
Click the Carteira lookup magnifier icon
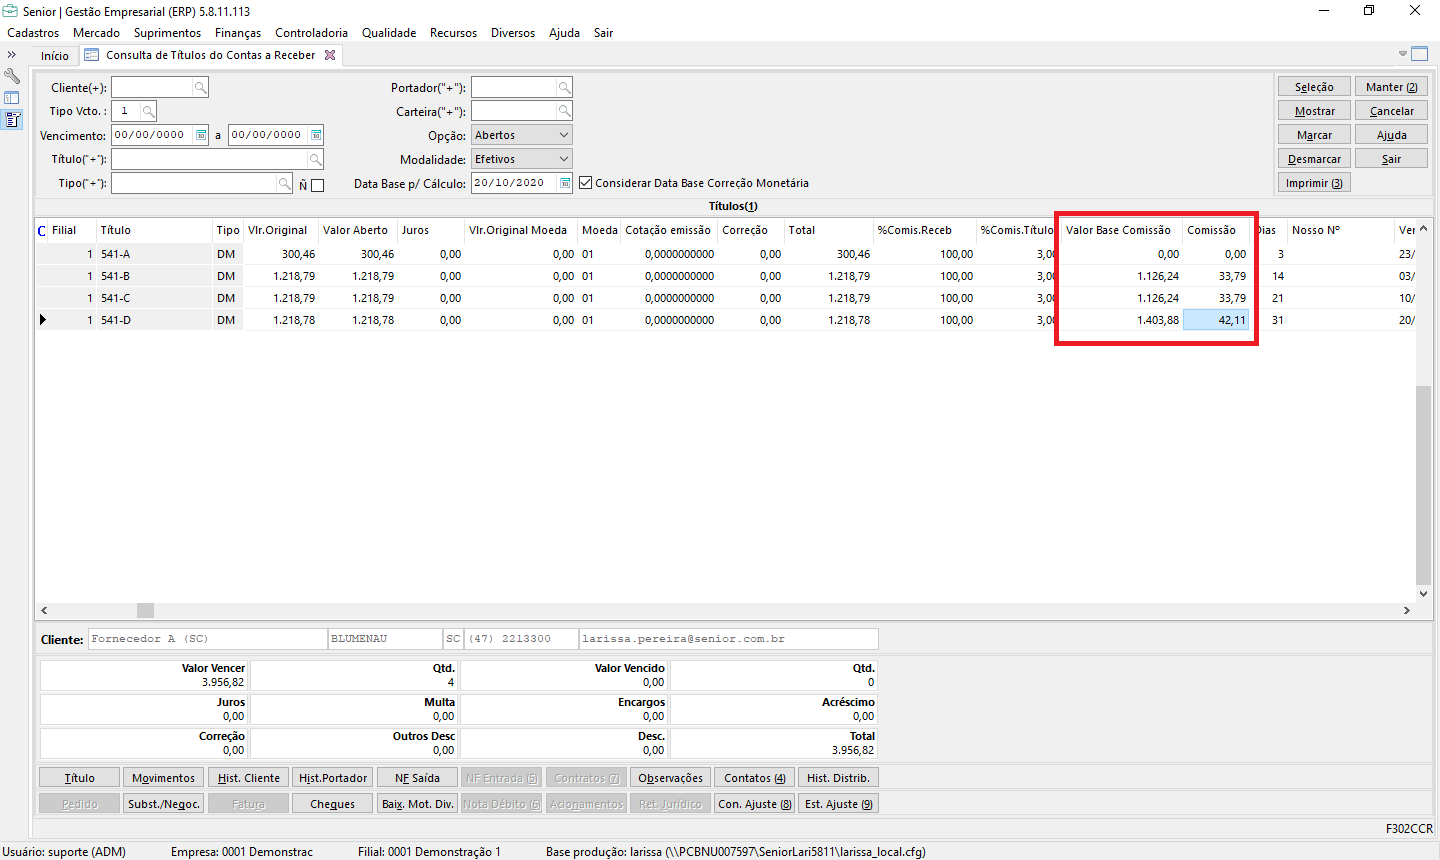pos(564,111)
